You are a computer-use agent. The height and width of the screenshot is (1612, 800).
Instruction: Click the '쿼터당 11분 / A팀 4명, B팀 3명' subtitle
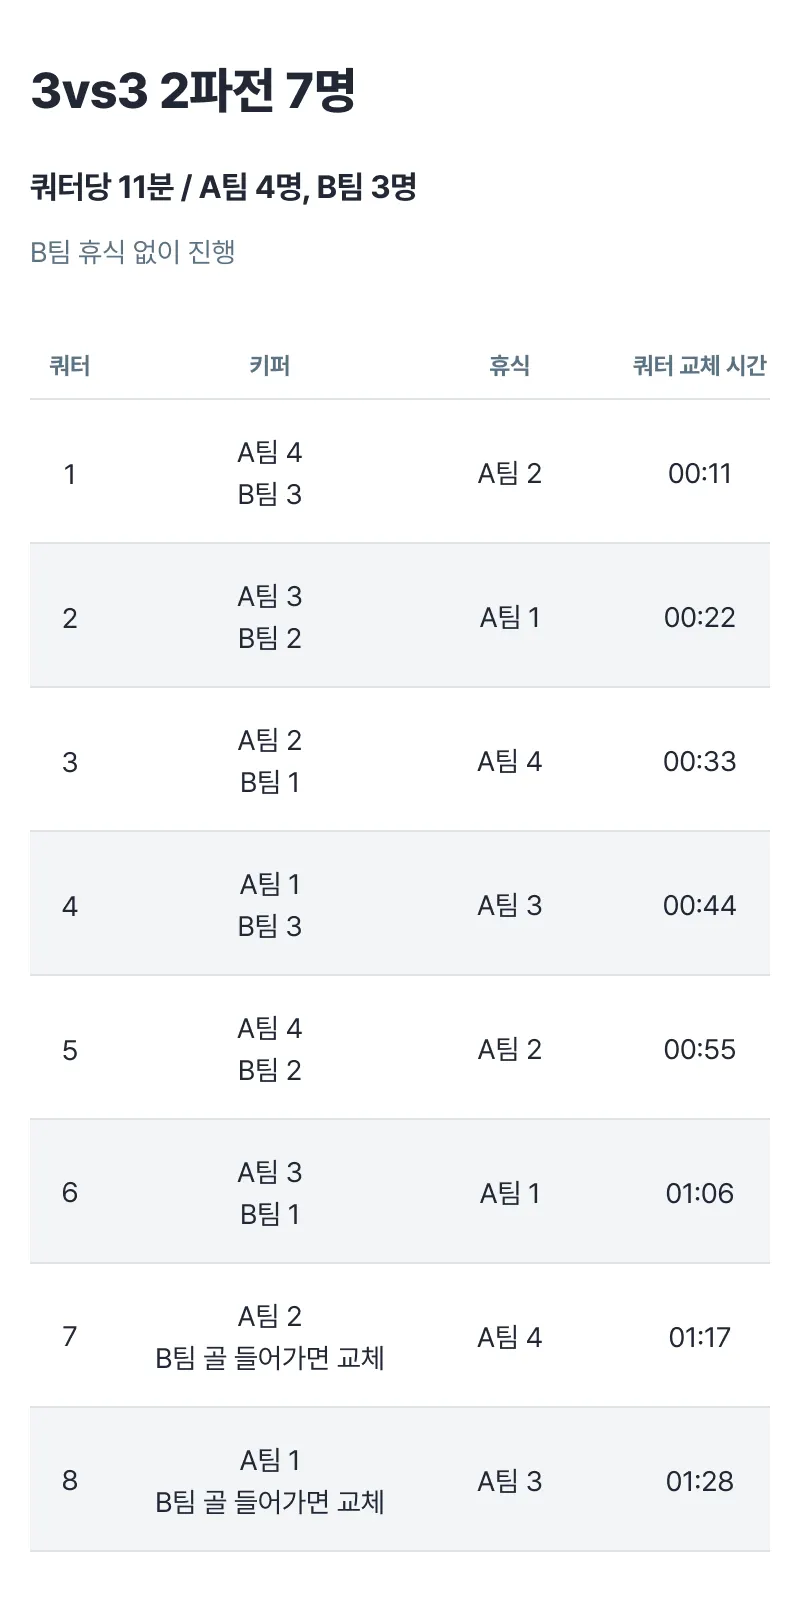coord(223,187)
